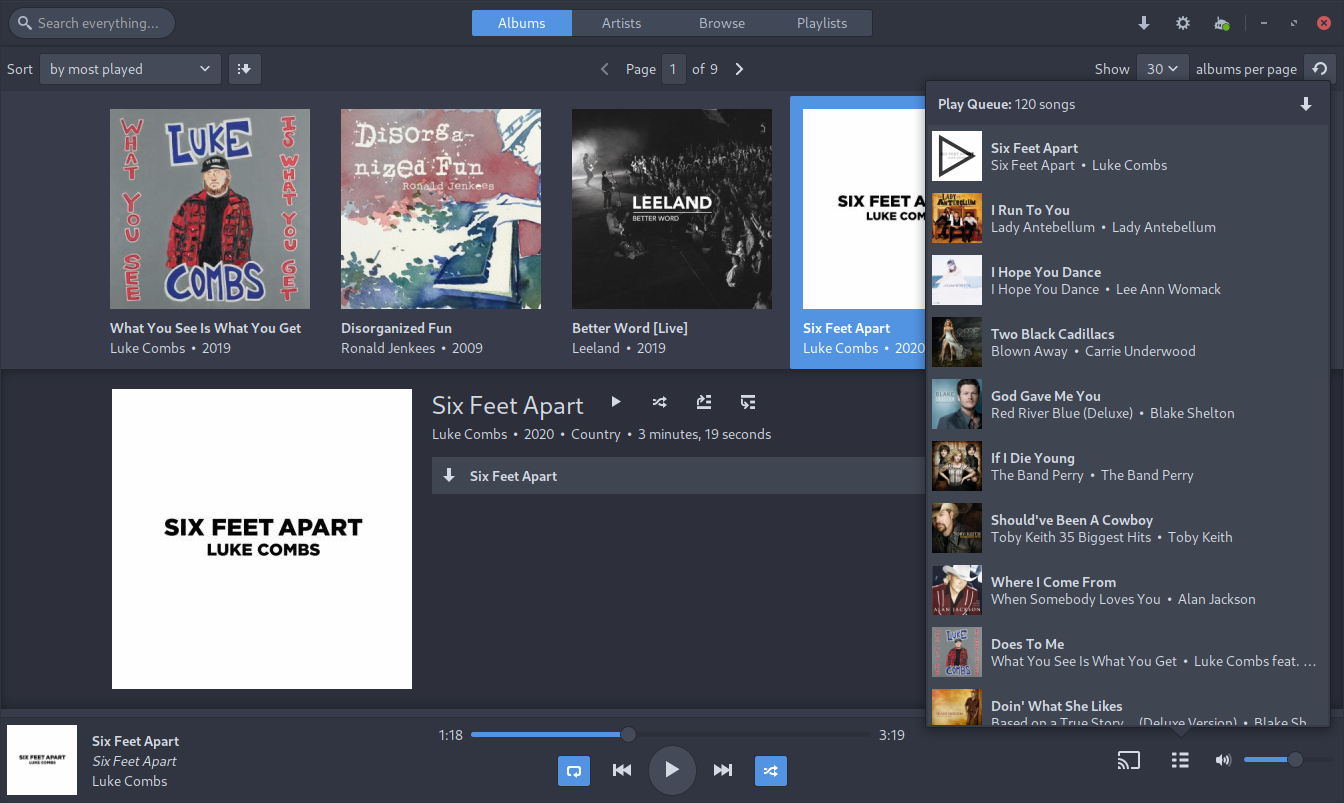
Task: Select Disorganized Fun album cover
Action: point(441,209)
